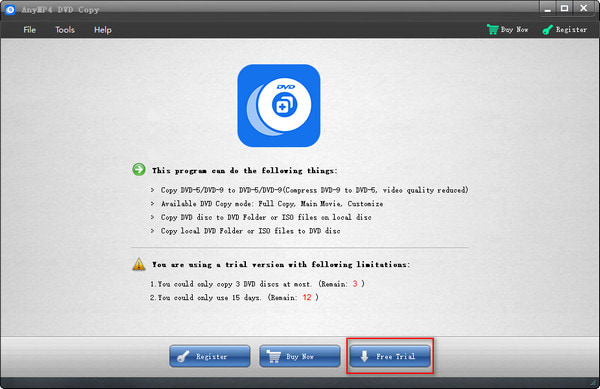Viewport: 600px width, 389px height.
Task: Click 'Copy DVD disc to DVD Folder' line
Action: click(266, 217)
